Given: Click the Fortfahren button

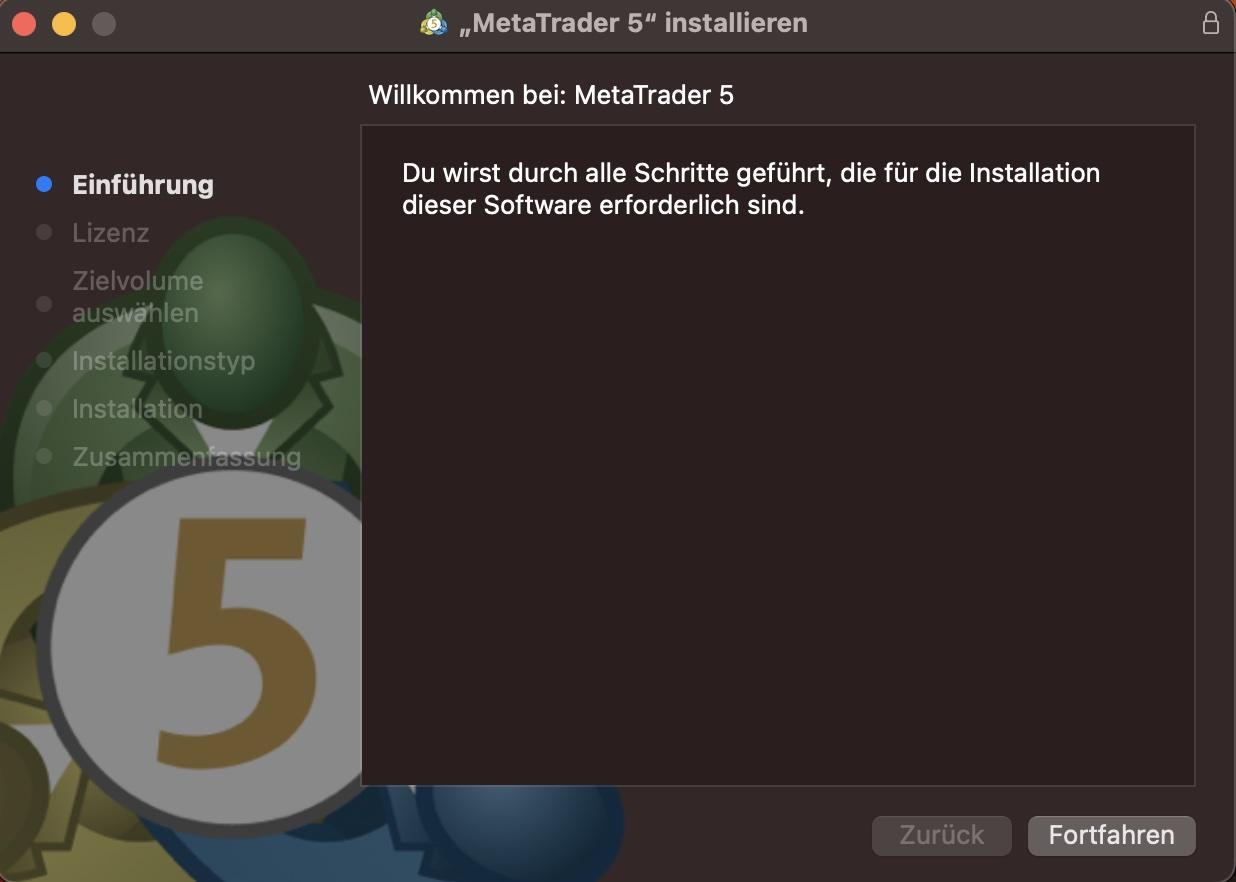Looking at the screenshot, I should (x=1111, y=835).
